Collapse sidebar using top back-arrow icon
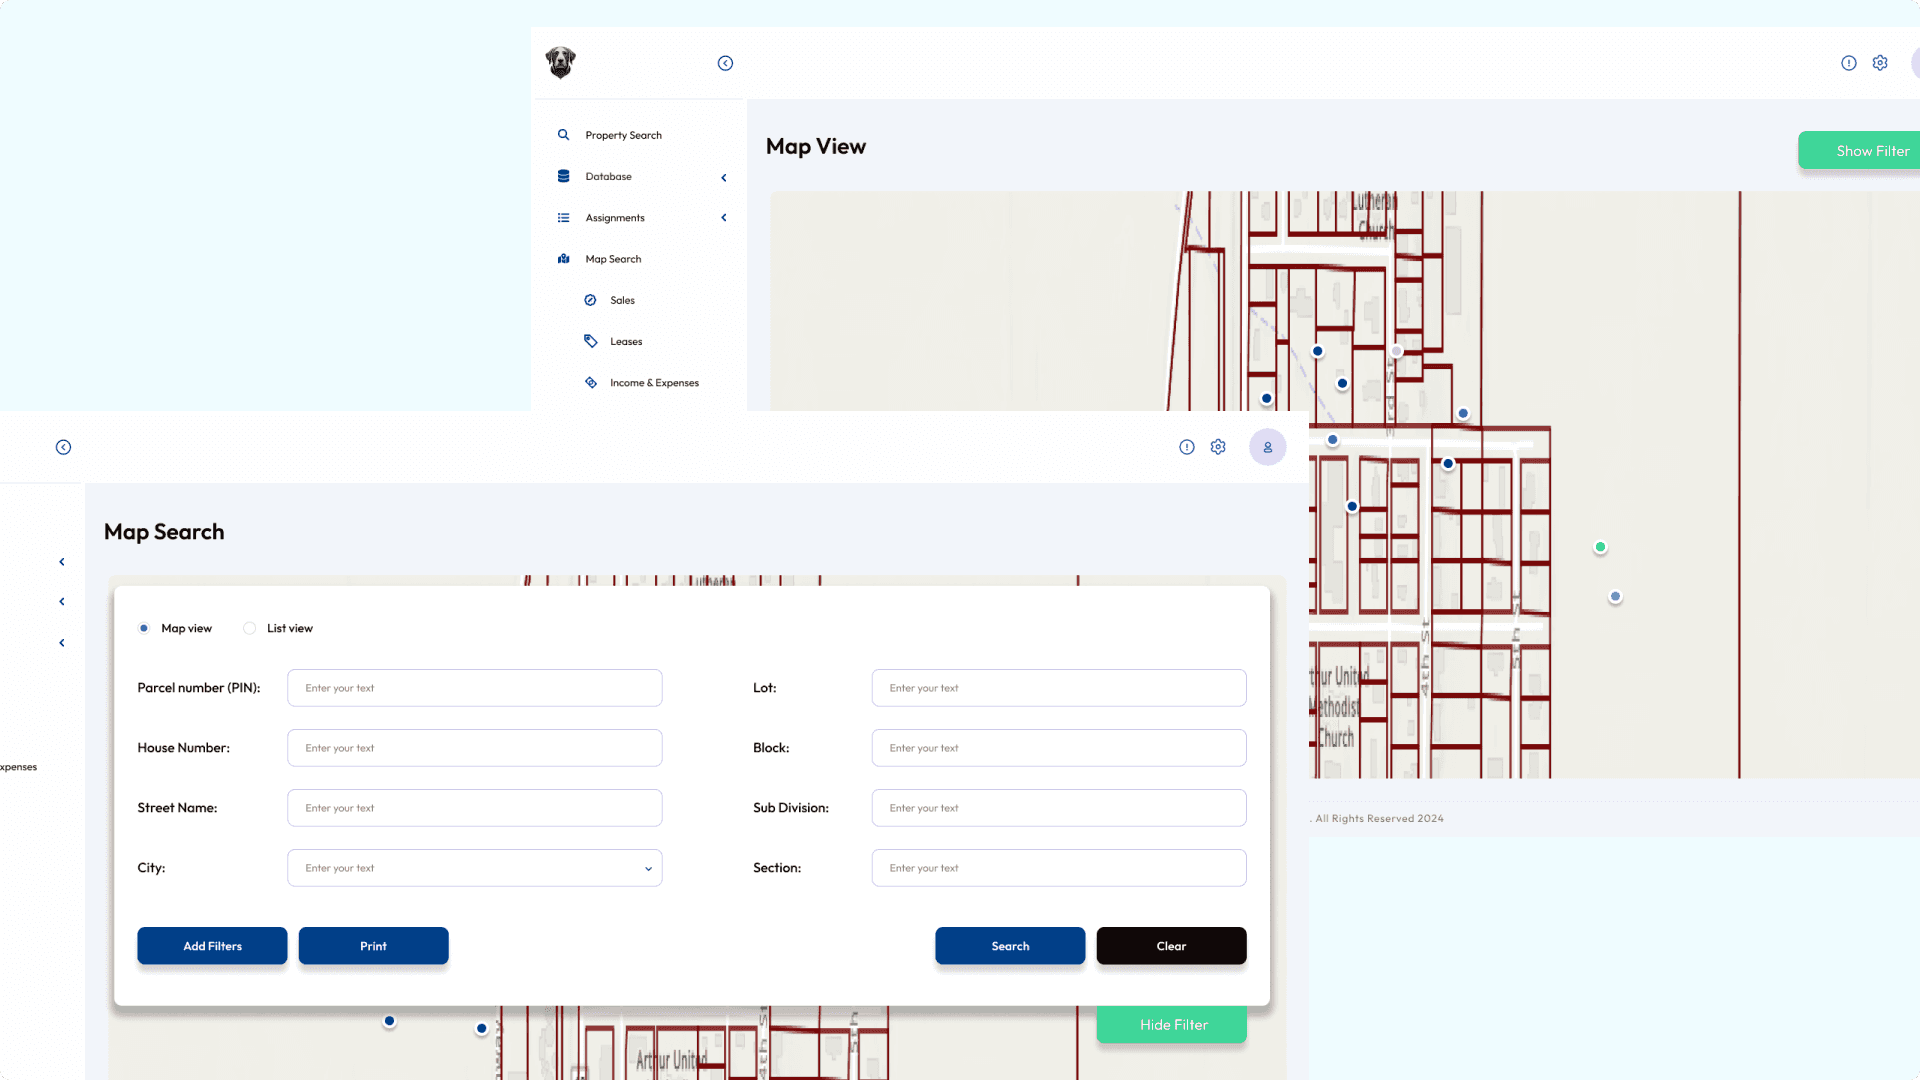The height and width of the screenshot is (1080, 1920). [x=725, y=63]
